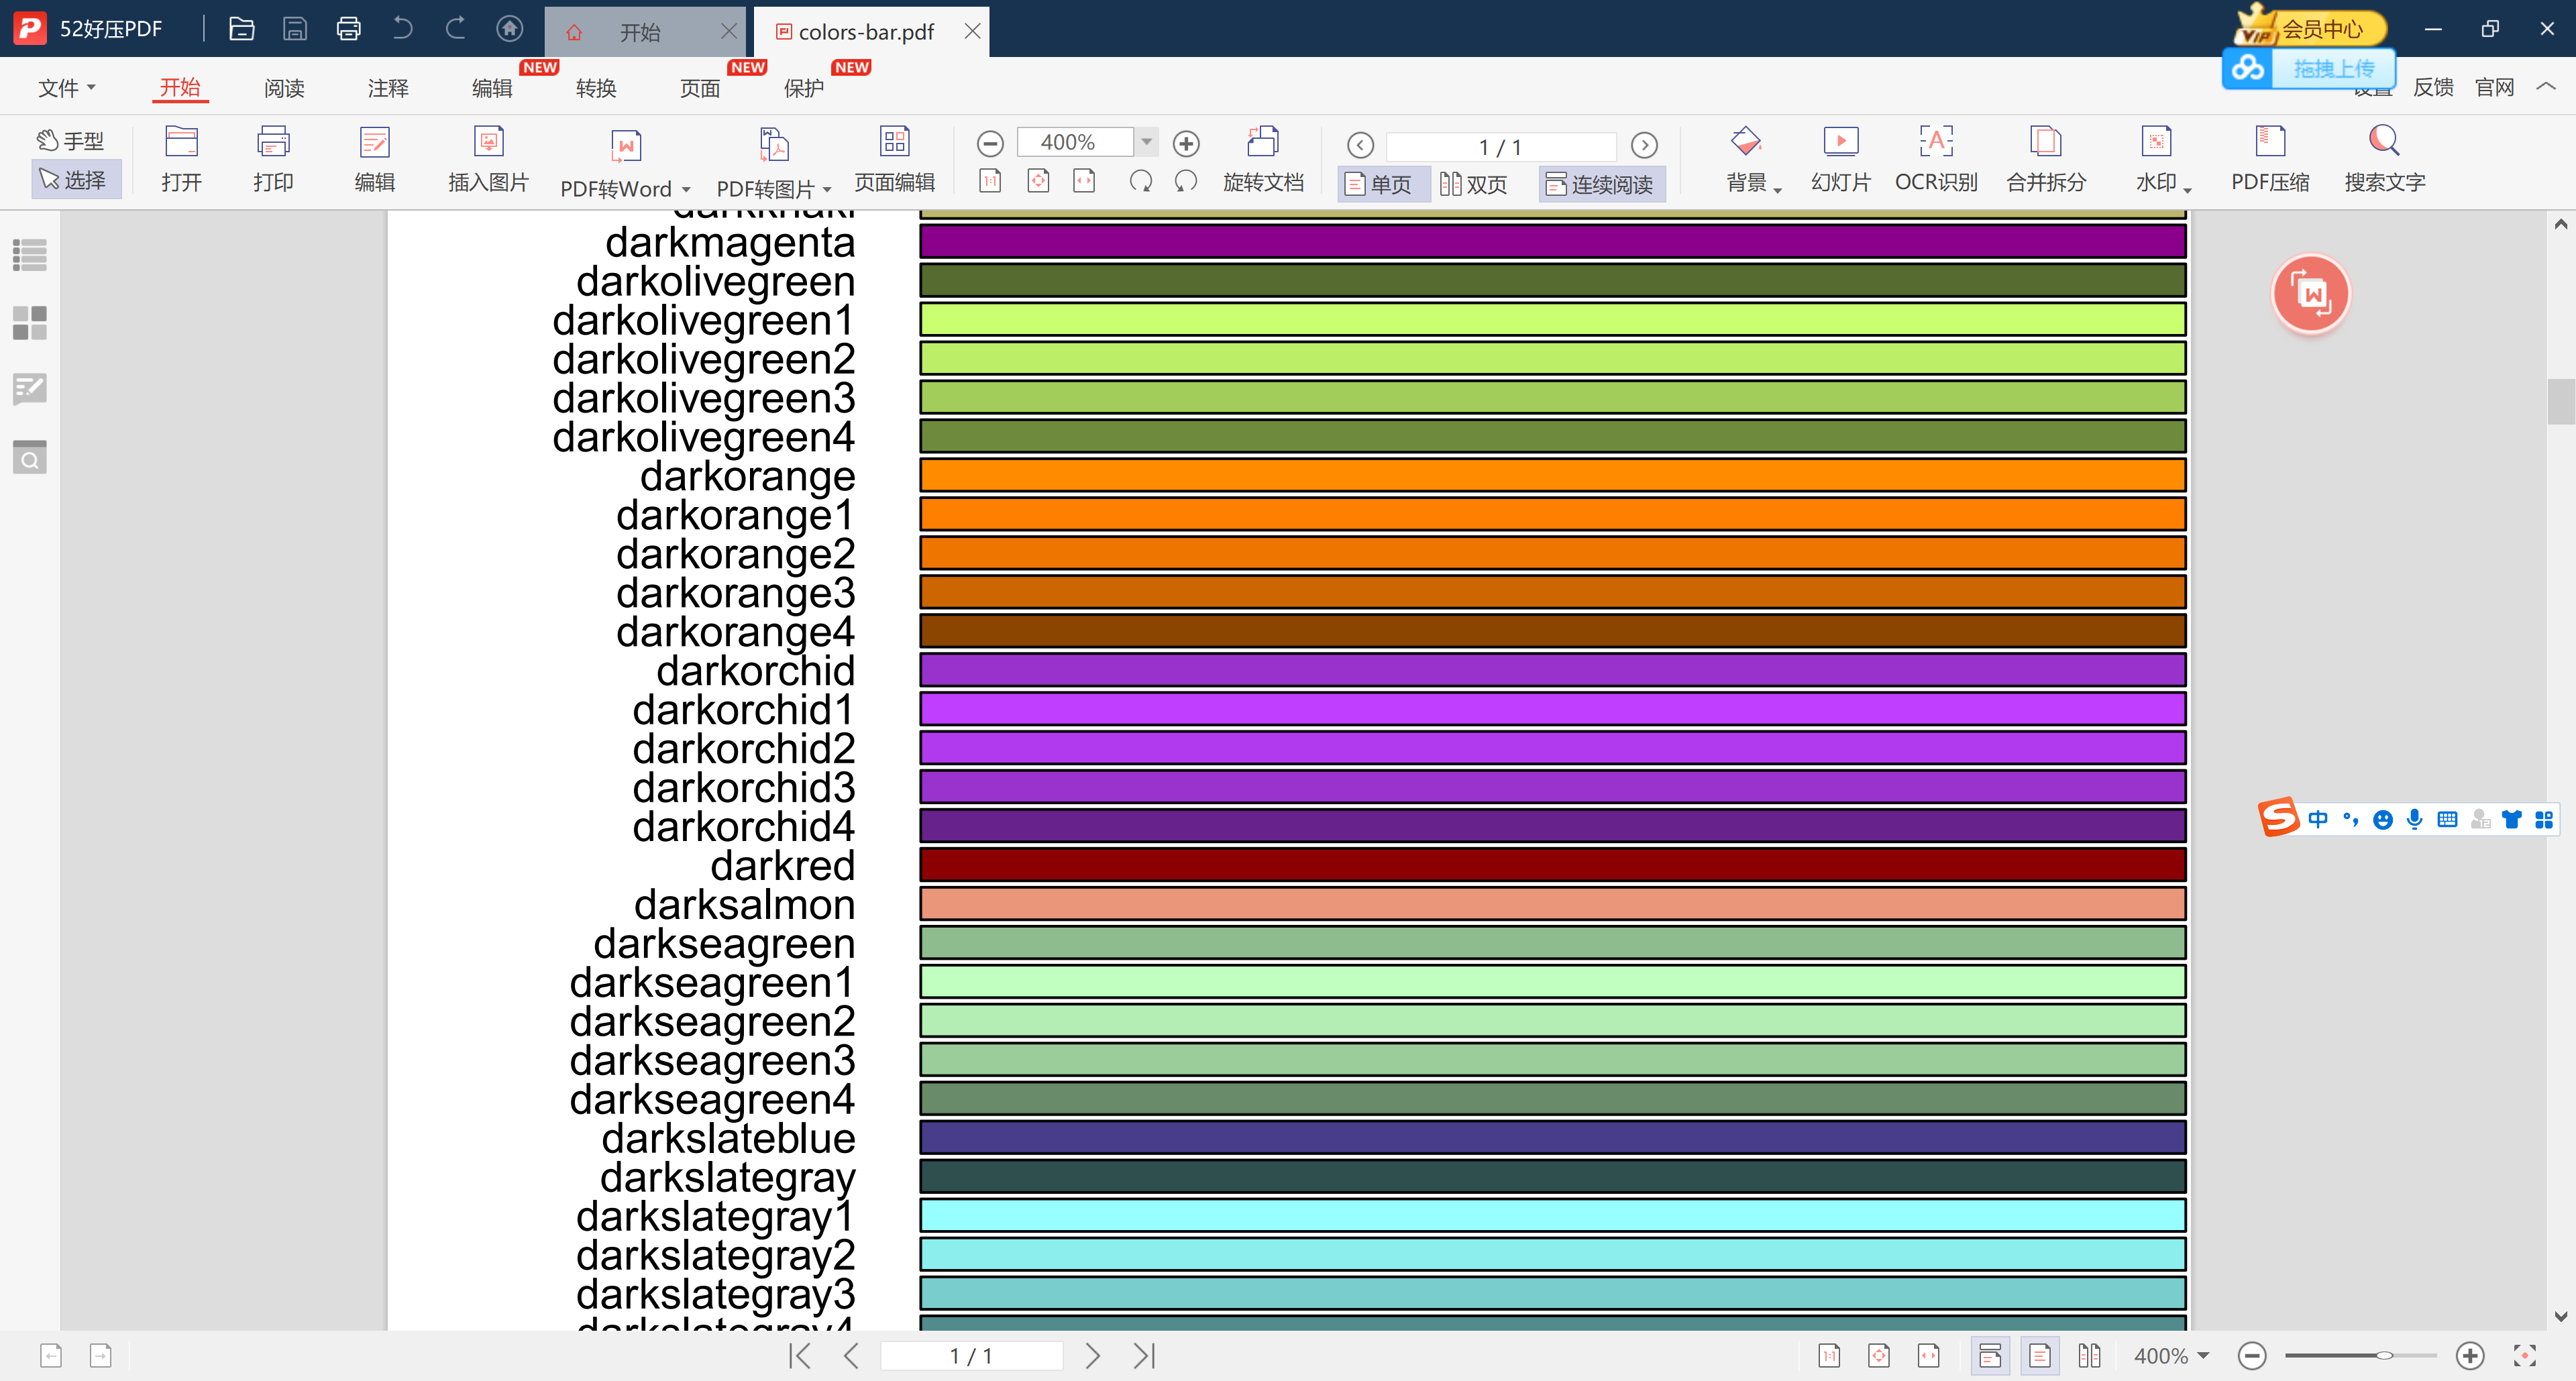Expand the PDF转Word dropdown arrow
This screenshot has height=1381, width=2576.
coord(686,189)
